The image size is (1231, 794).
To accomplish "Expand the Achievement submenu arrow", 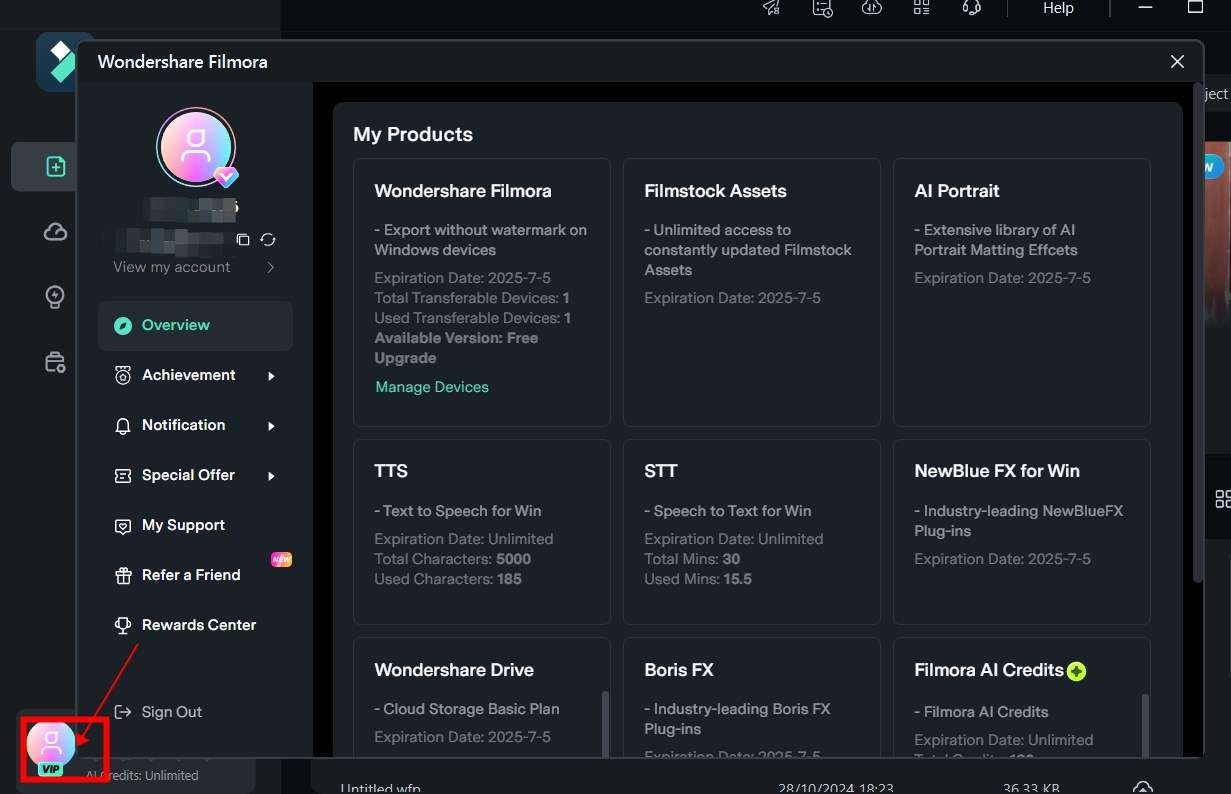I will point(271,376).
